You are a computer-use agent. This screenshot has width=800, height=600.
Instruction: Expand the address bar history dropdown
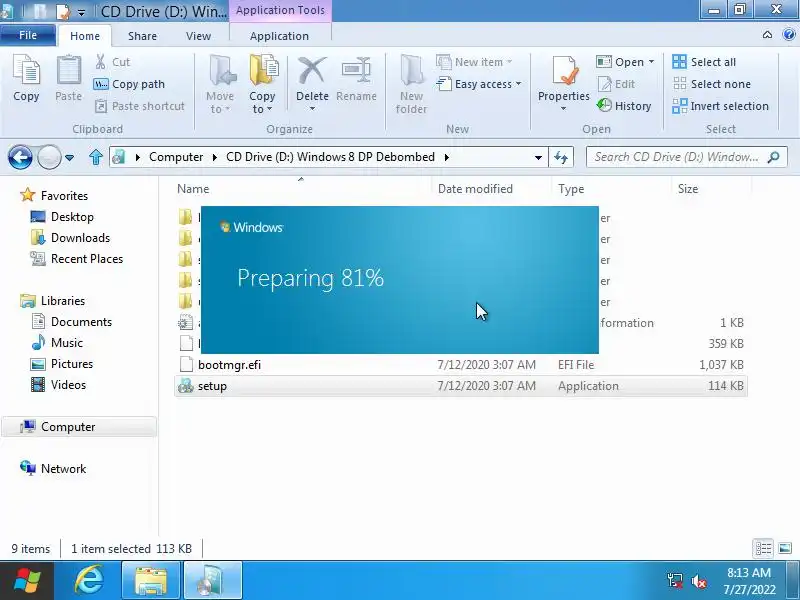click(x=538, y=157)
